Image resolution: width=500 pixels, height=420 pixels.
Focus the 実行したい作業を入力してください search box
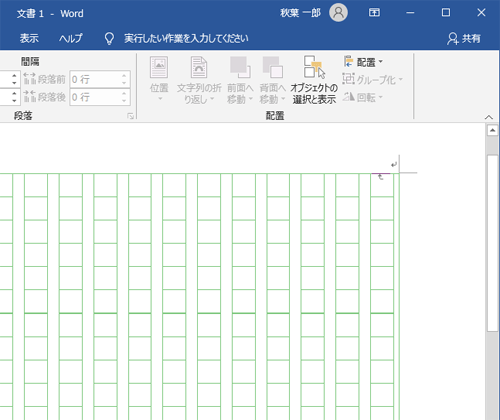[x=186, y=38]
